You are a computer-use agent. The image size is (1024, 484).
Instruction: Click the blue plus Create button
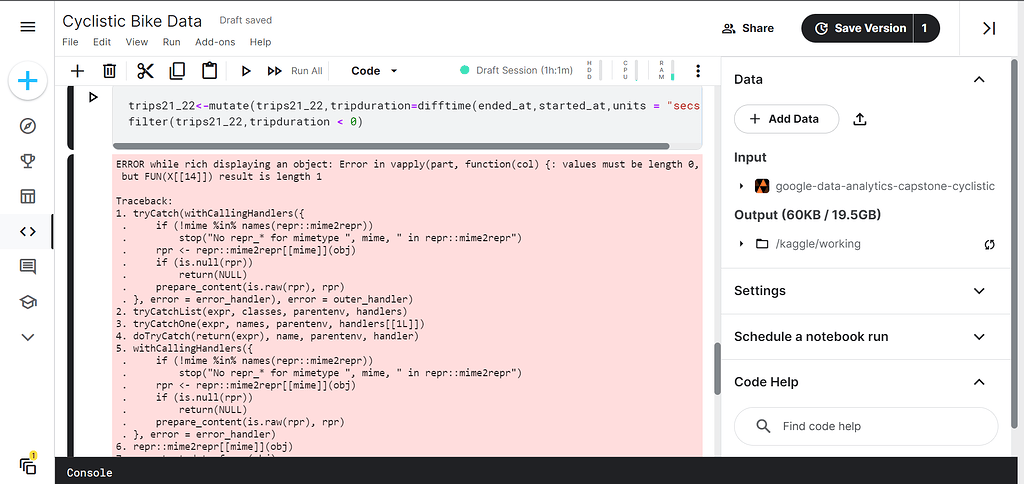click(27, 82)
